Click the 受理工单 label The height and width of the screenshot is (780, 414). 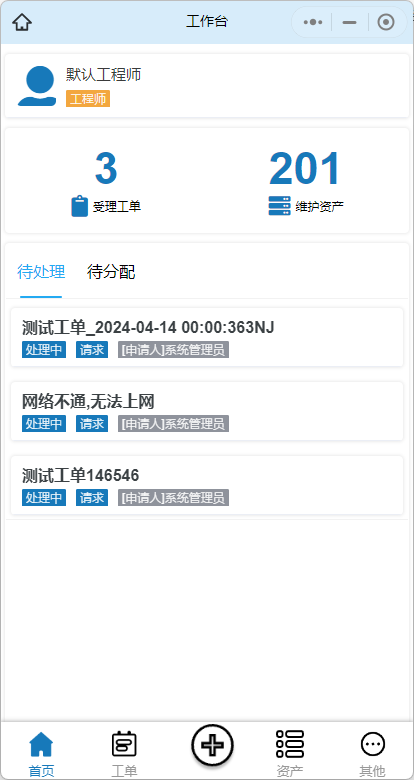point(116,206)
